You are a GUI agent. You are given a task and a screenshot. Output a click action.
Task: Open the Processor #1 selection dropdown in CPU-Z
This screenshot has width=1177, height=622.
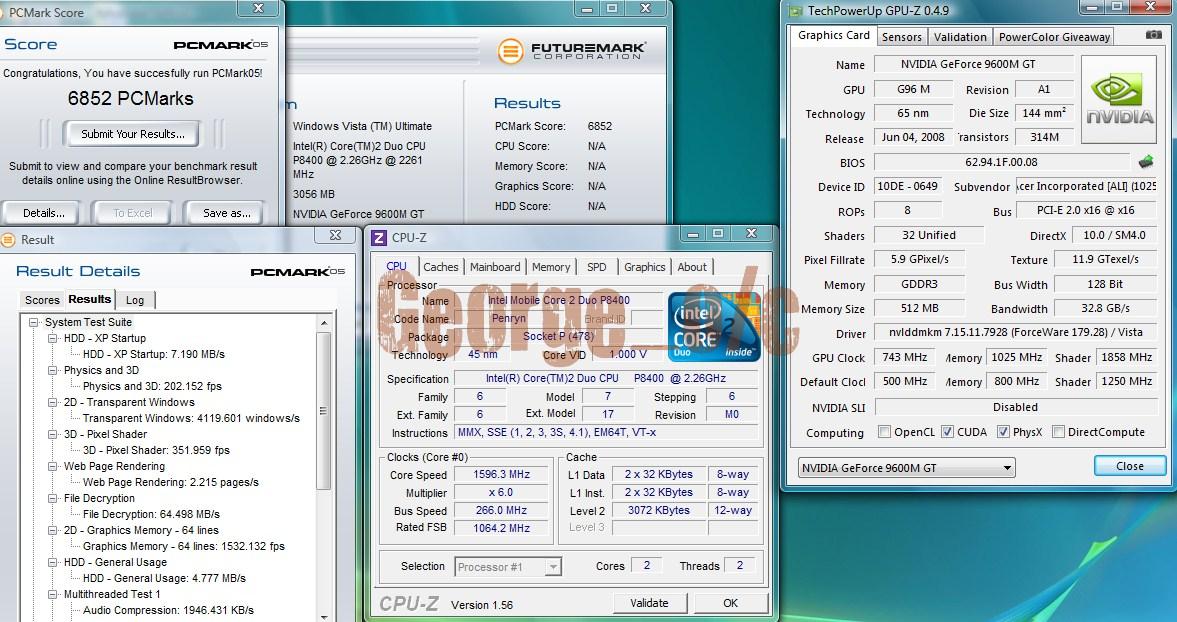[508, 566]
